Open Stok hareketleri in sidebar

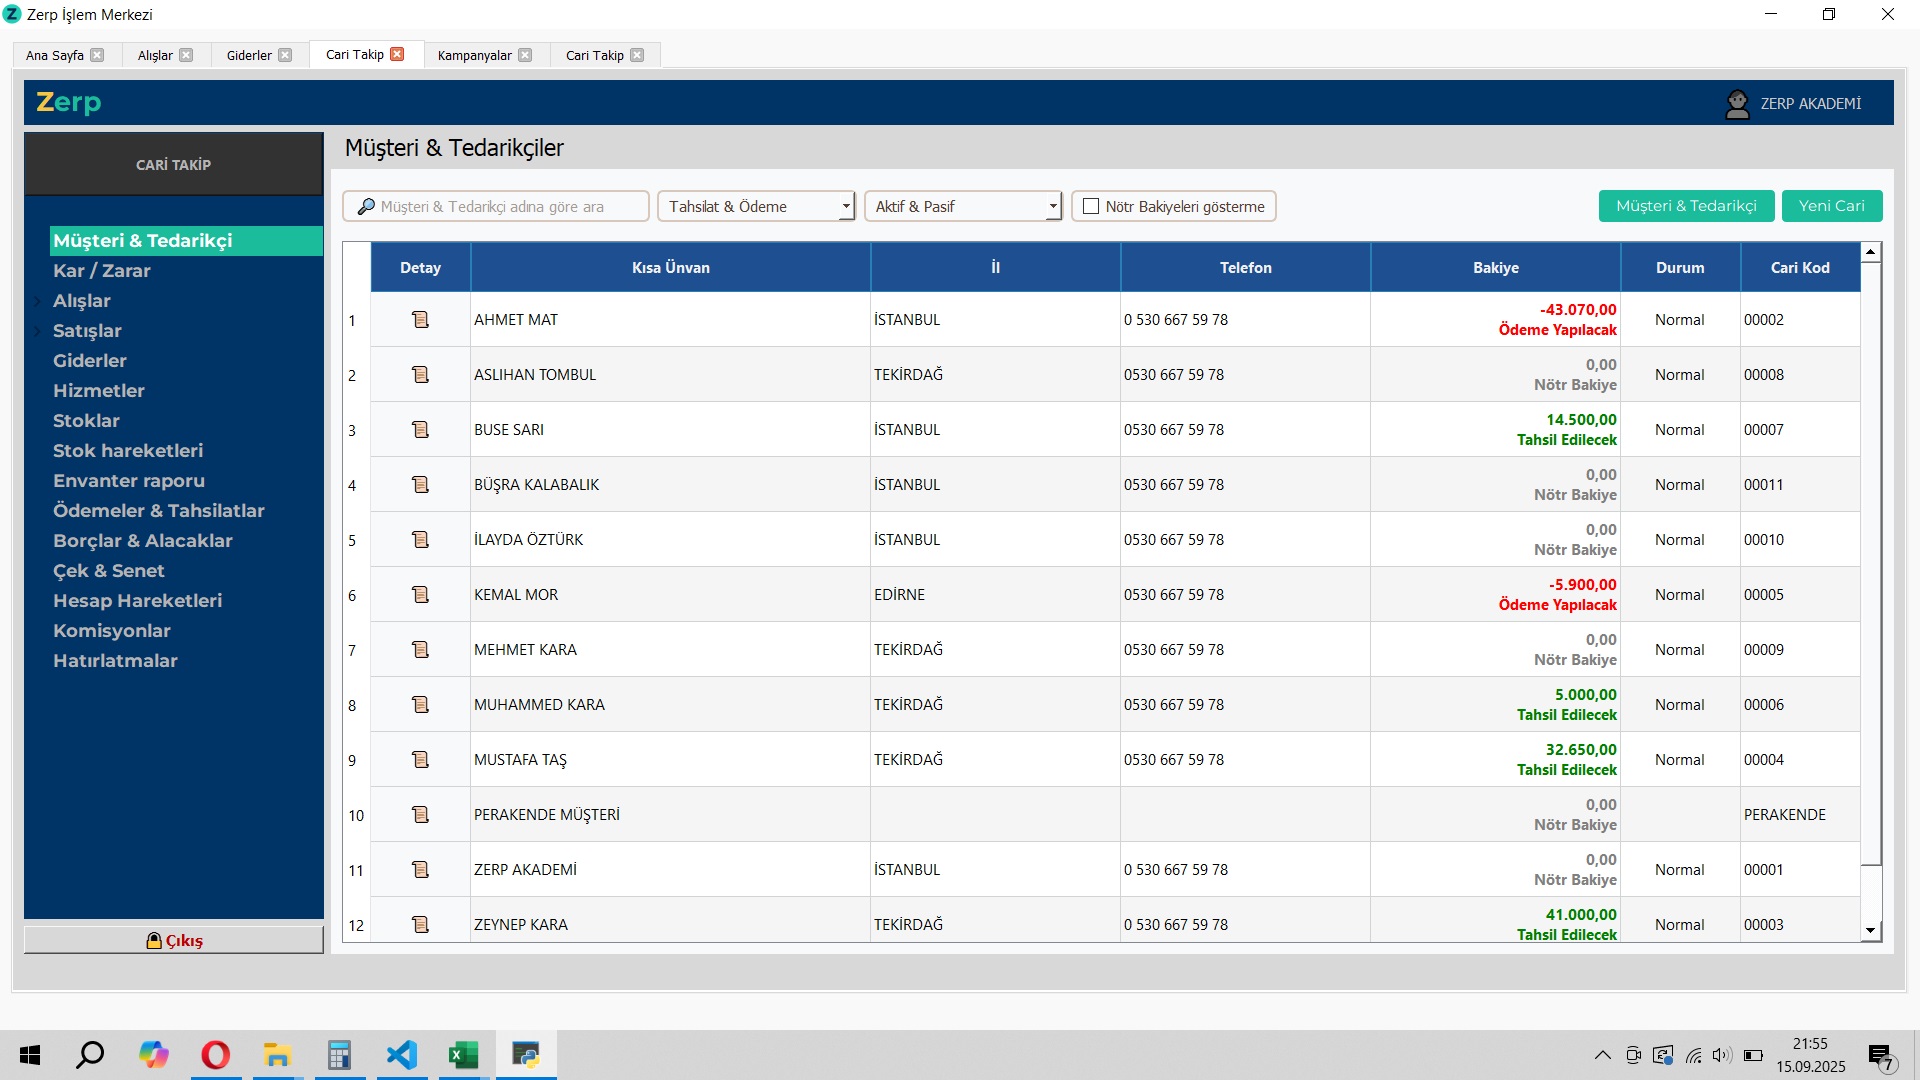point(128,451)
